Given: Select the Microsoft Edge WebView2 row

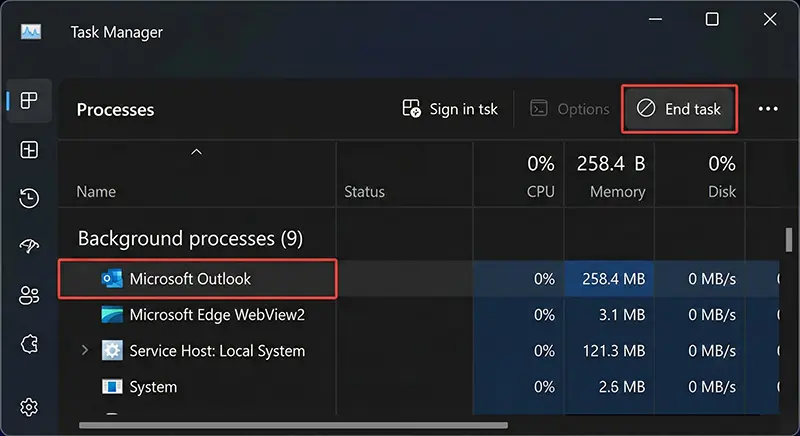Looking at the screenshot, I should (x=418, y=315).
